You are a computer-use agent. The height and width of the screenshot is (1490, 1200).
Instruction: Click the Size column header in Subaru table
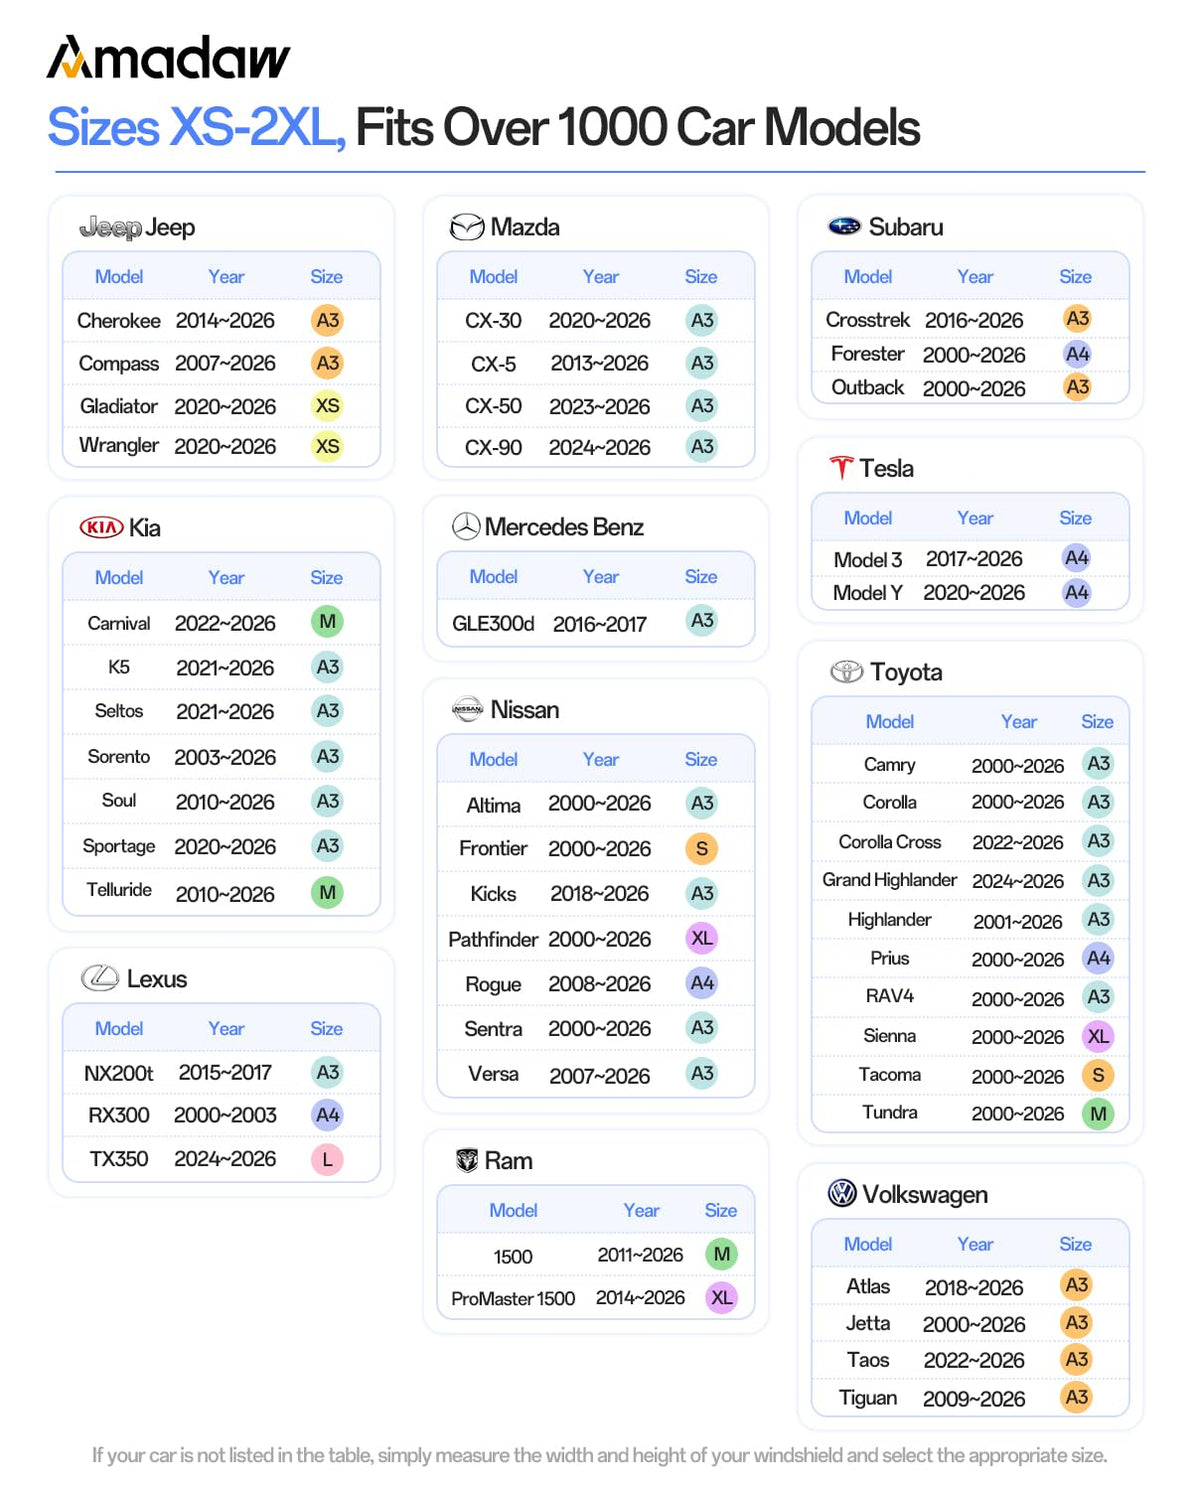click(1075, 277)
